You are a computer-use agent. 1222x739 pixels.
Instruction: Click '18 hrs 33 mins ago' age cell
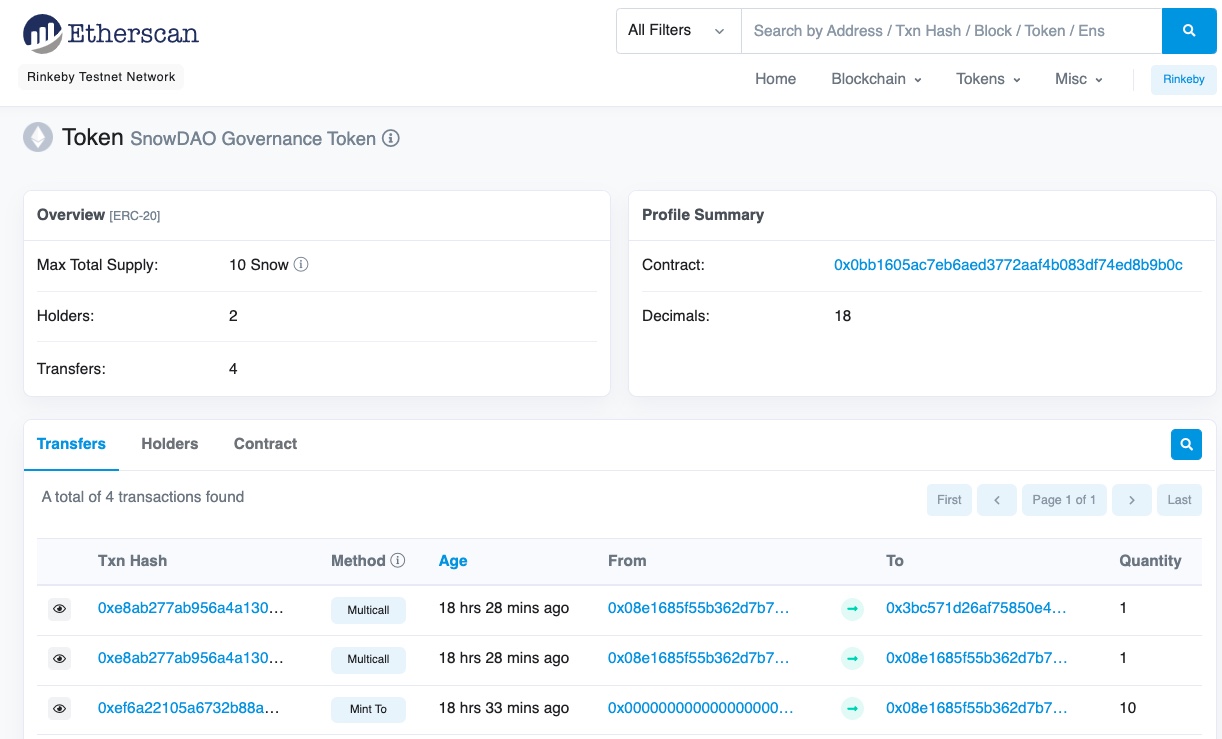point(504,708)
